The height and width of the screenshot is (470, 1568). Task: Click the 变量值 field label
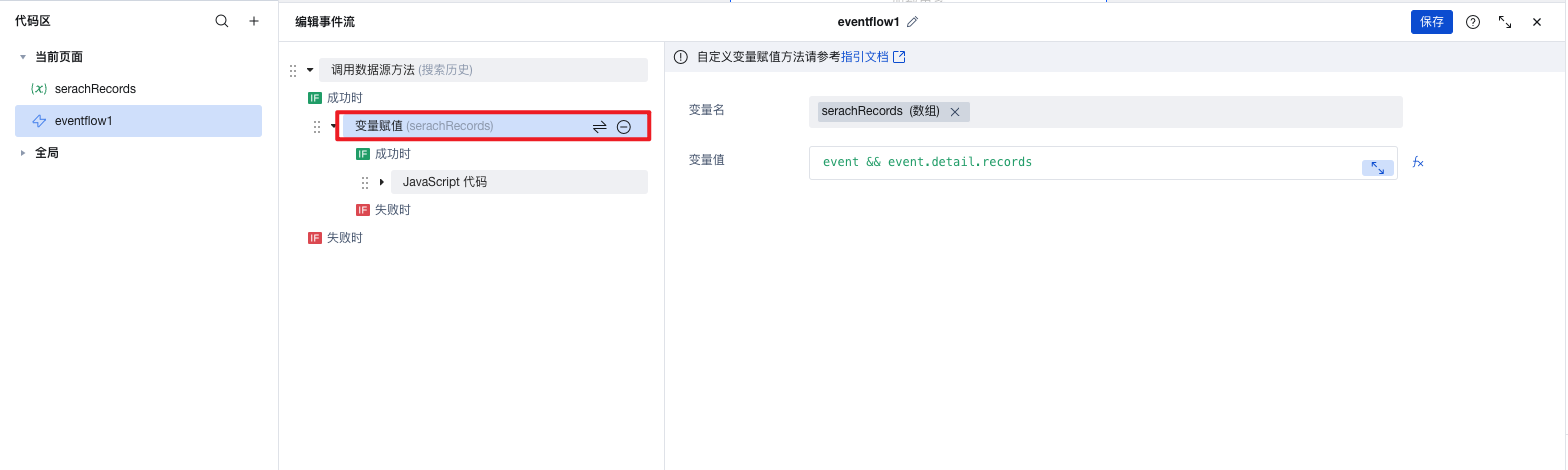pos(707,160)
